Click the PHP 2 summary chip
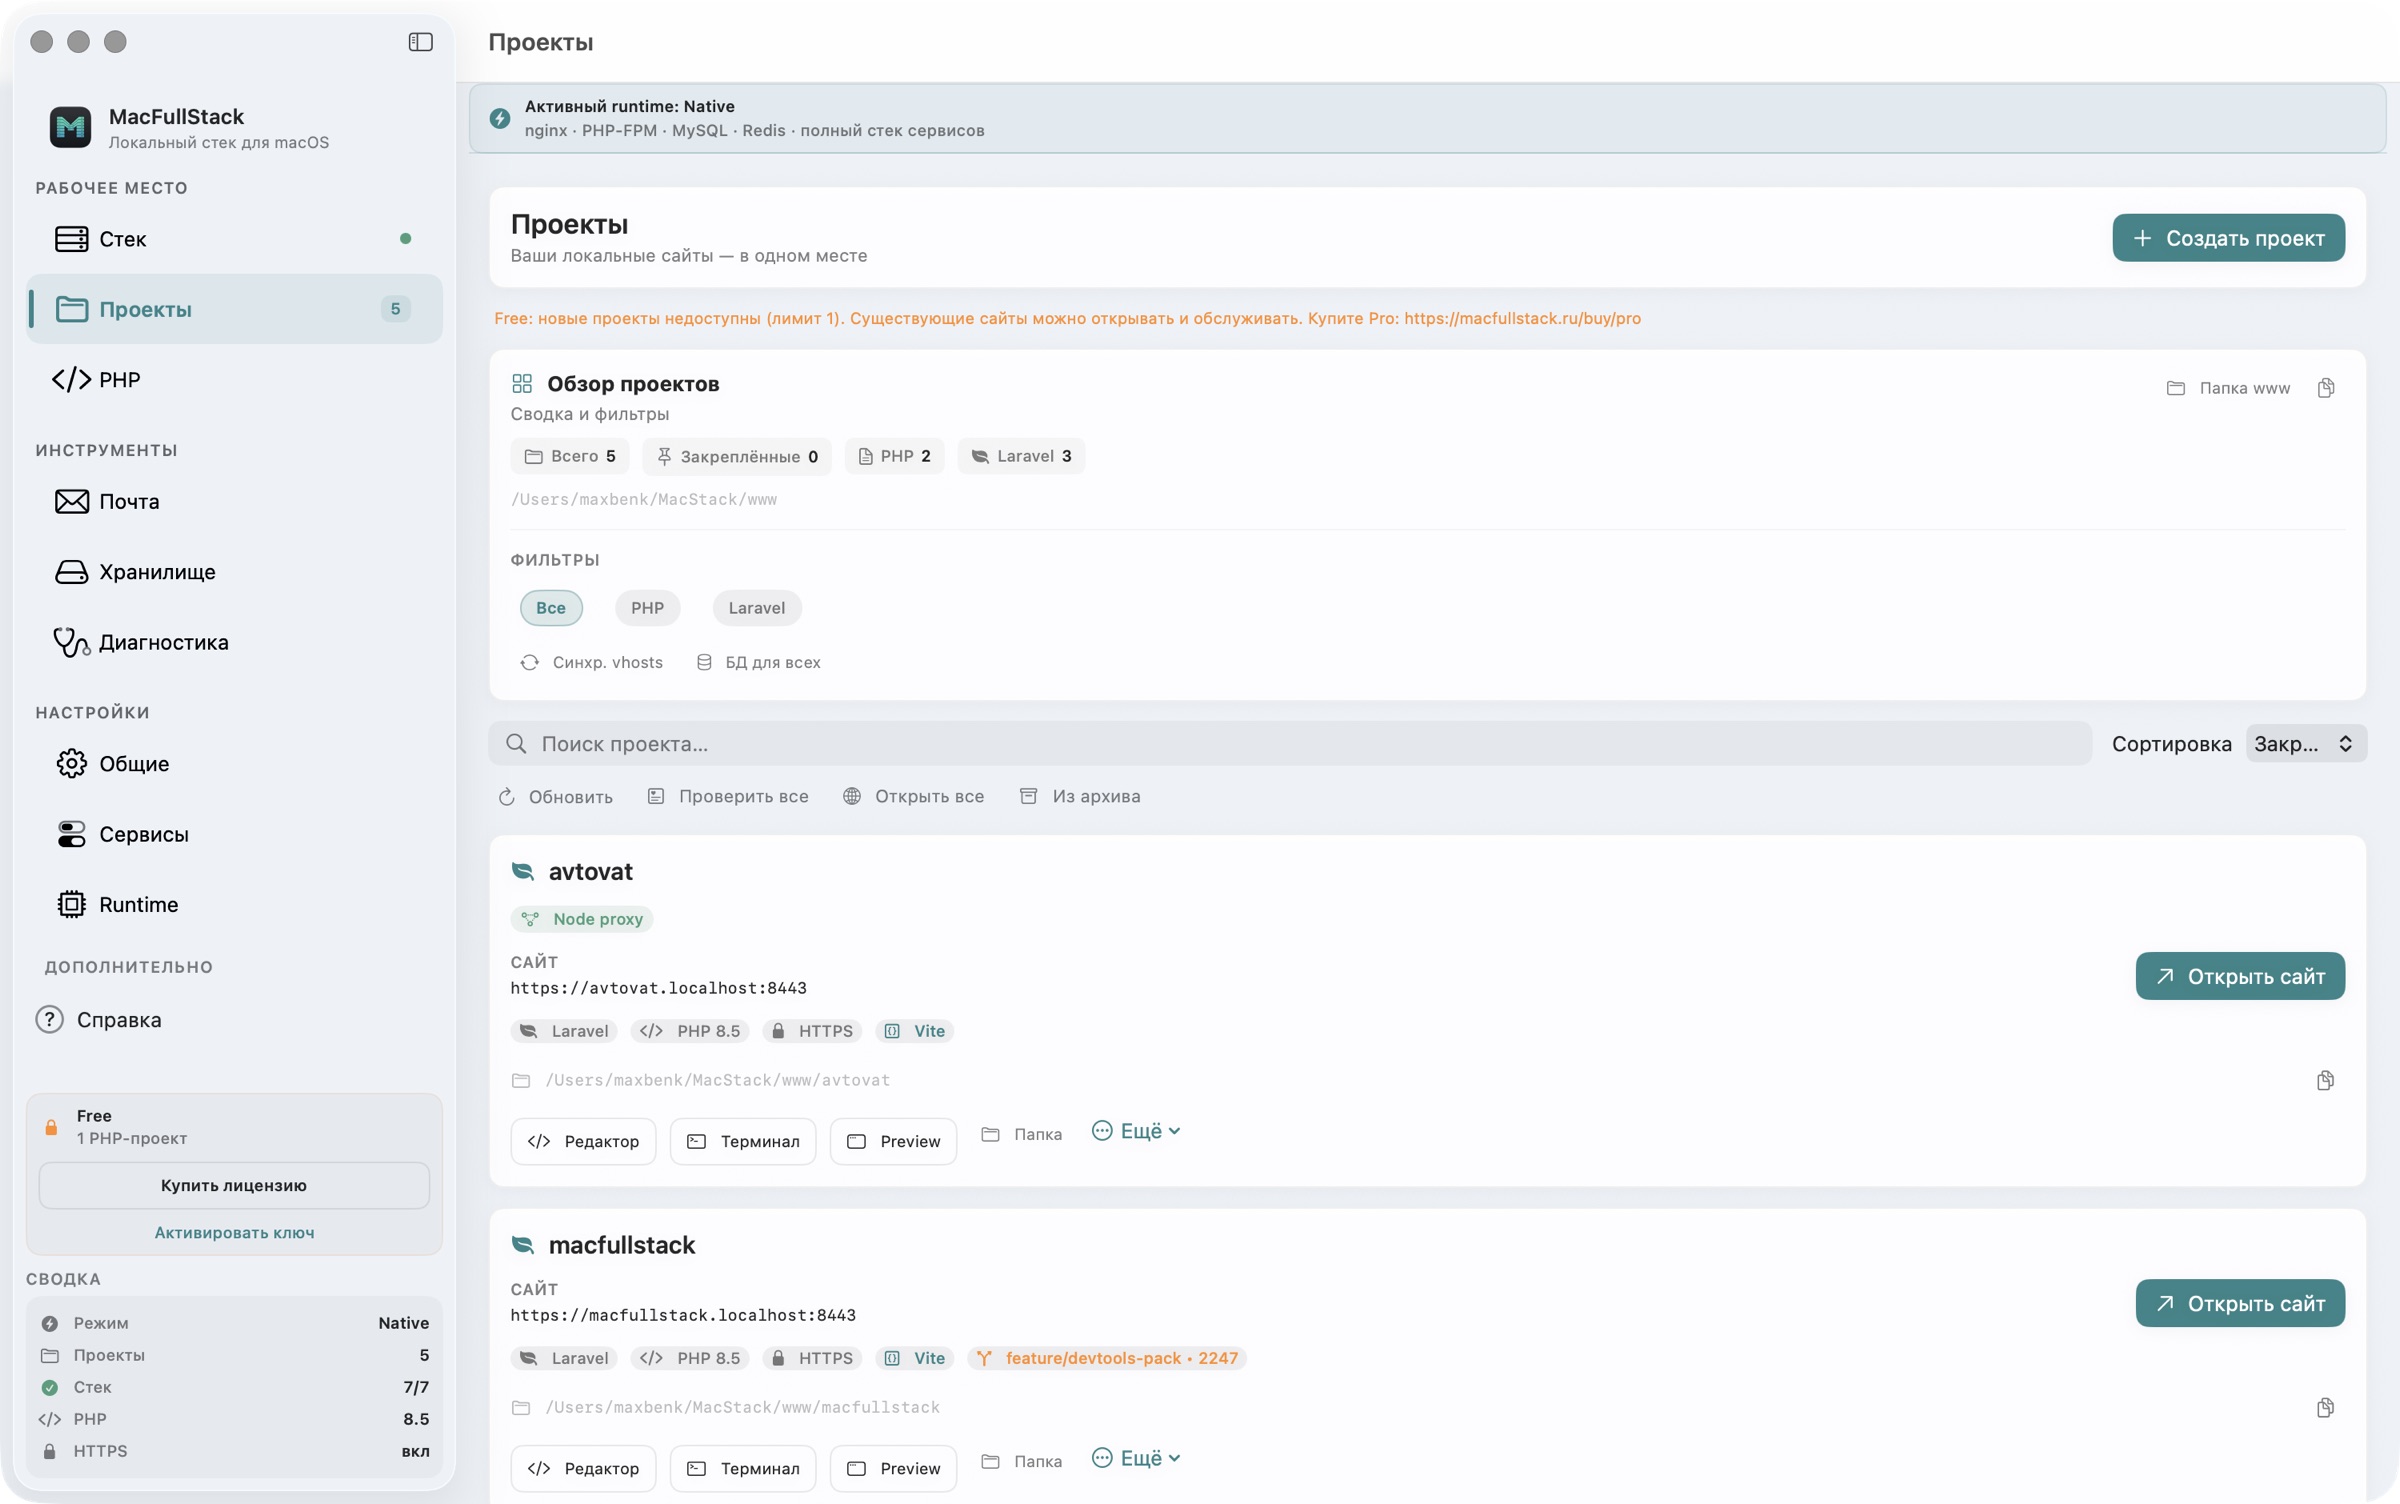This screenshot has width=2400, height=1504. [x=894, y=457]
